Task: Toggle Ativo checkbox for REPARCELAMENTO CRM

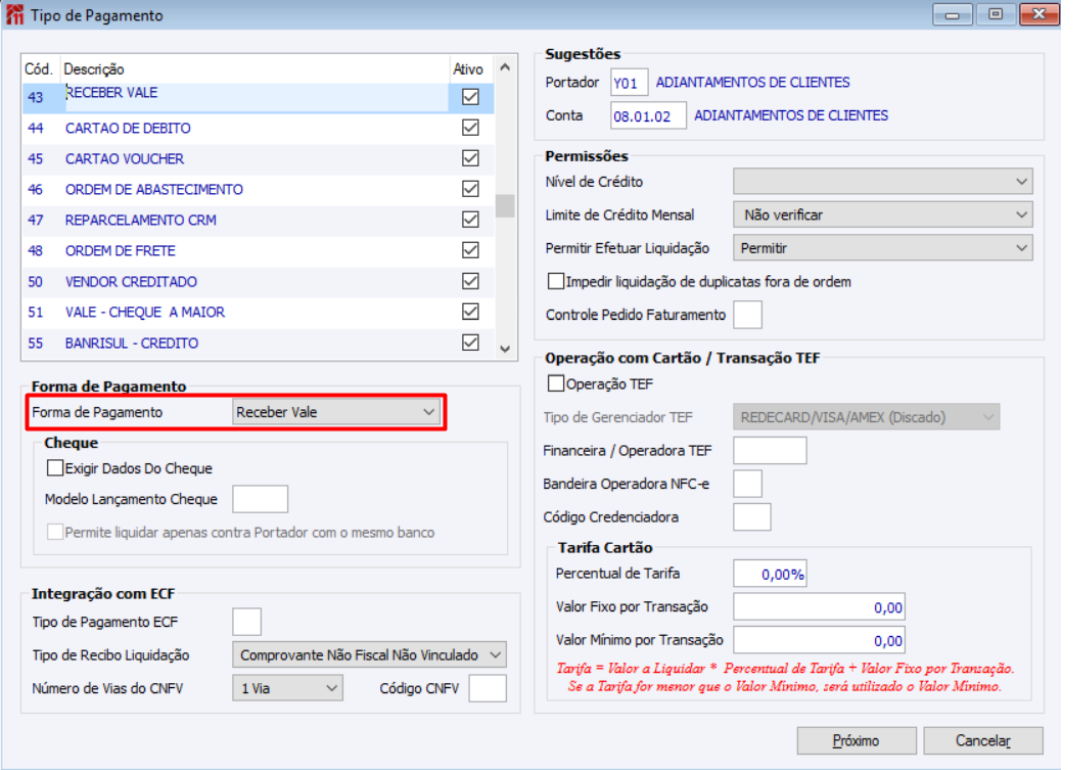Action: tap(470, 220)
